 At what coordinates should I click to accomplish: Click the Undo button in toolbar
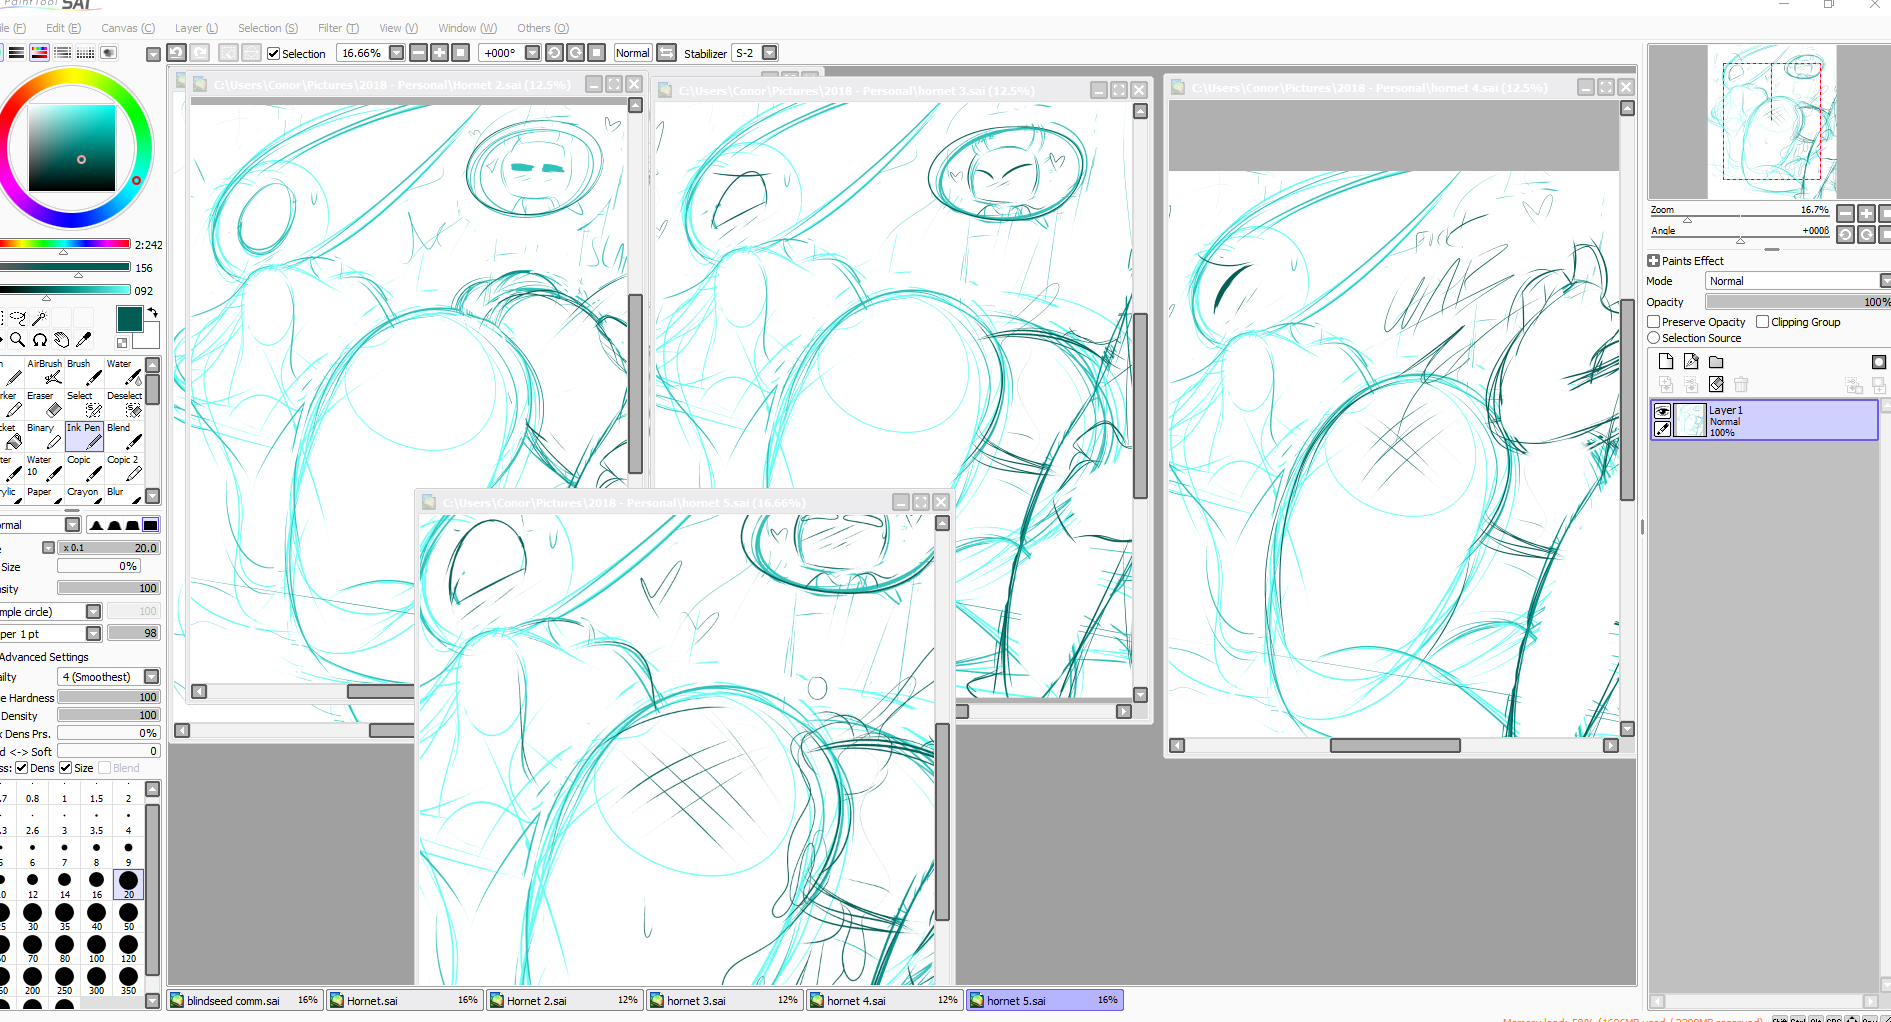tap(177, 53)
